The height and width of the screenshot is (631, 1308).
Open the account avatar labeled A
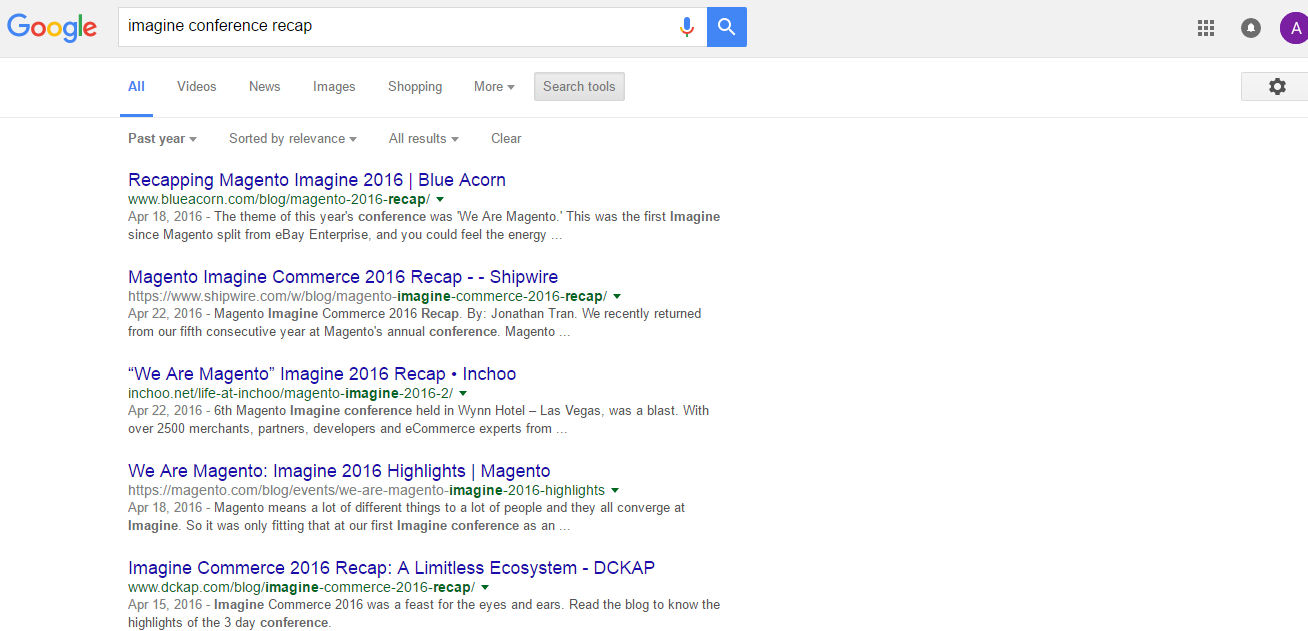[x=1294, y=28]
